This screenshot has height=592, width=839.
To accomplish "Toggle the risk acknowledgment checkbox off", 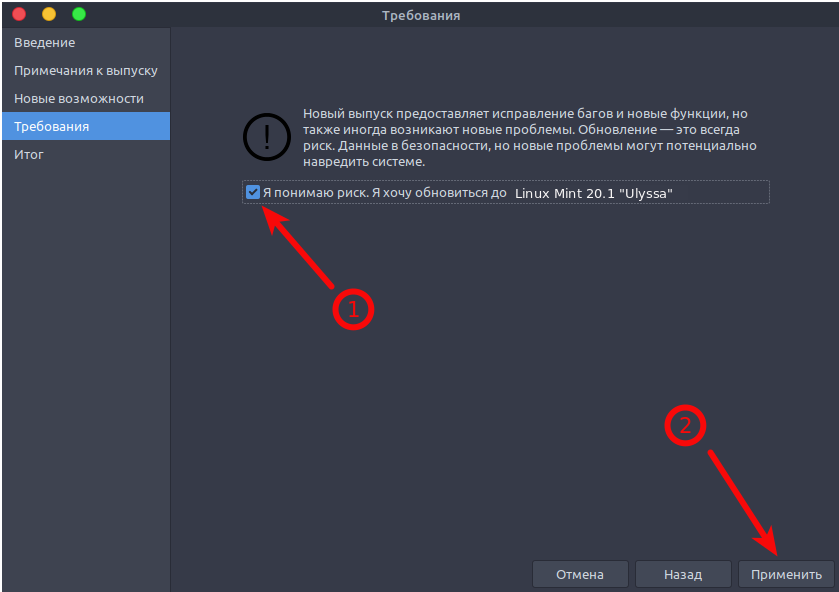I will [251, 192].
